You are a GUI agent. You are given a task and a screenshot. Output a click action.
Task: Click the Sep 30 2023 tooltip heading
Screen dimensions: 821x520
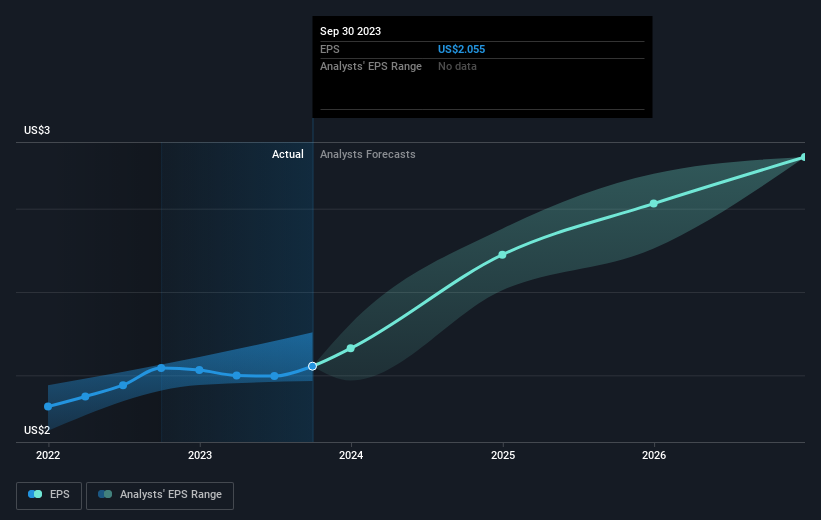pyautogui.click(x=351, y=31)
